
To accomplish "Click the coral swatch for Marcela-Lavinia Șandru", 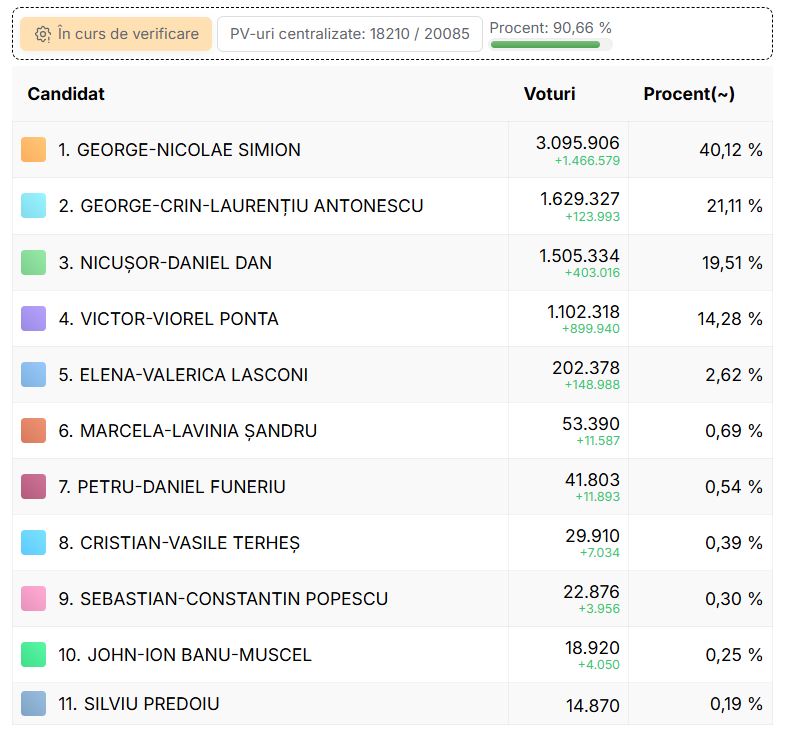I will [33, 430].
